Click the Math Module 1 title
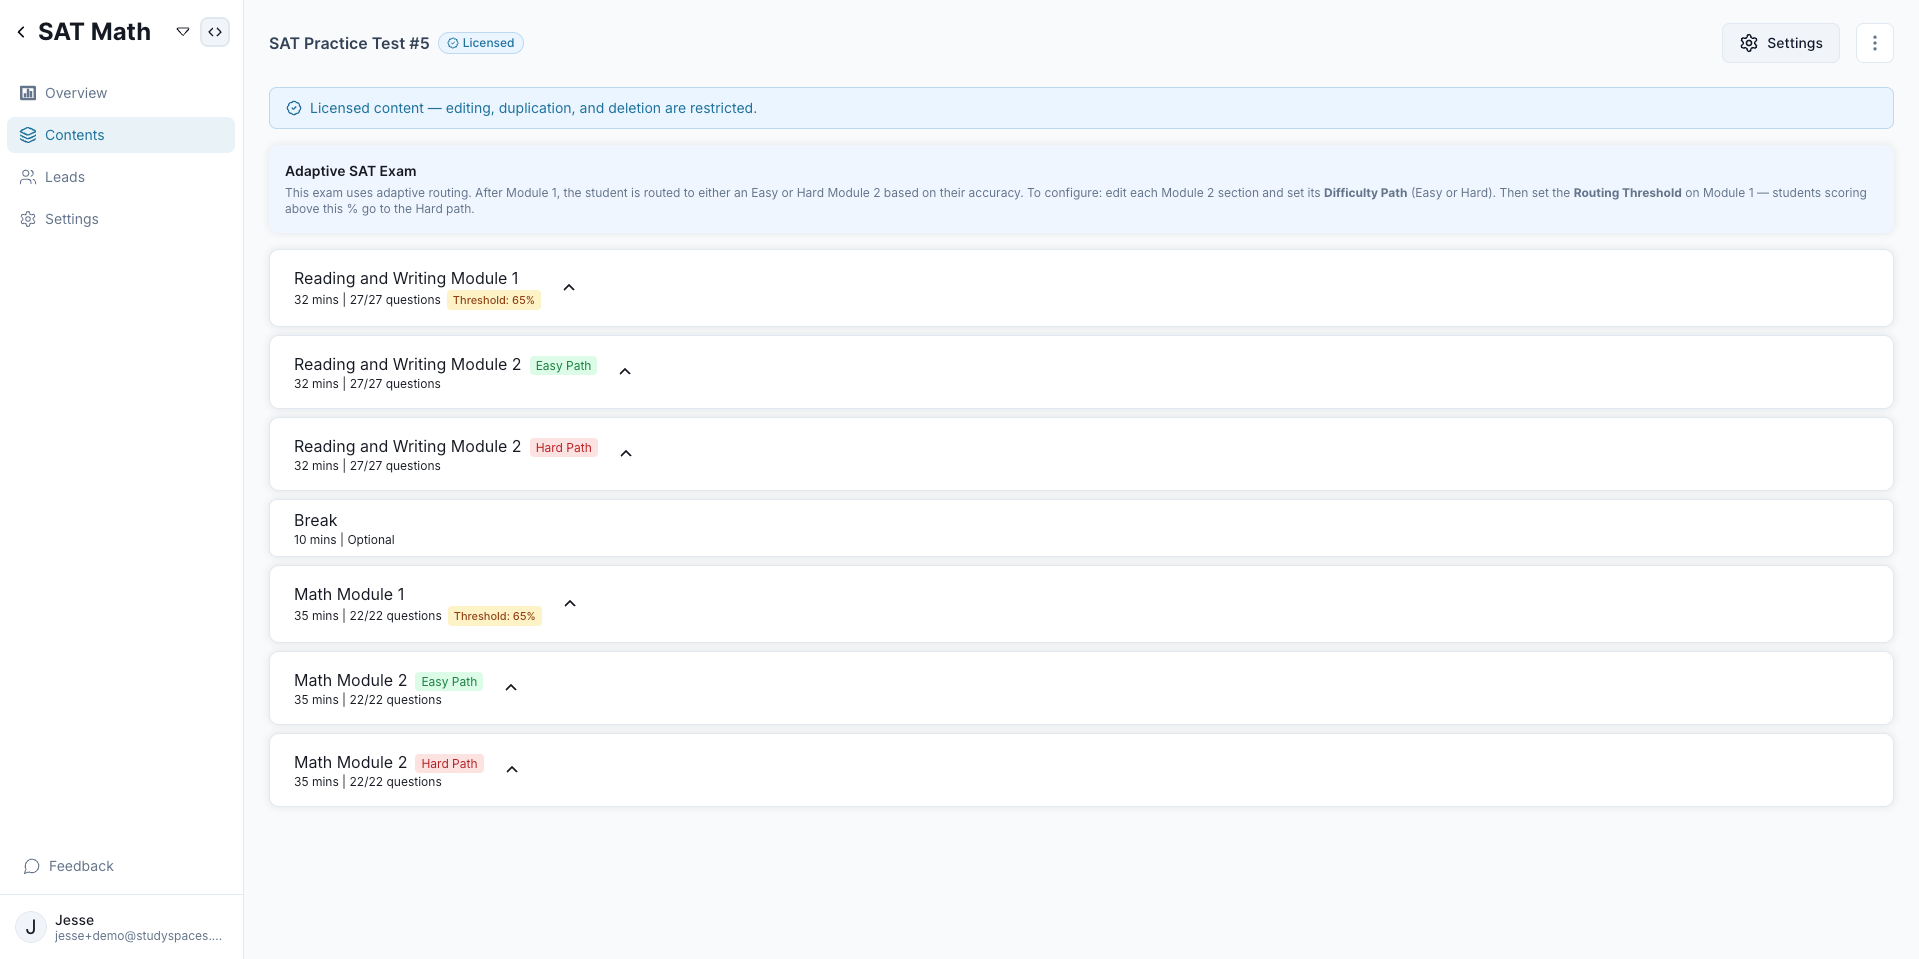1919x959 pixels. [349, 594]
